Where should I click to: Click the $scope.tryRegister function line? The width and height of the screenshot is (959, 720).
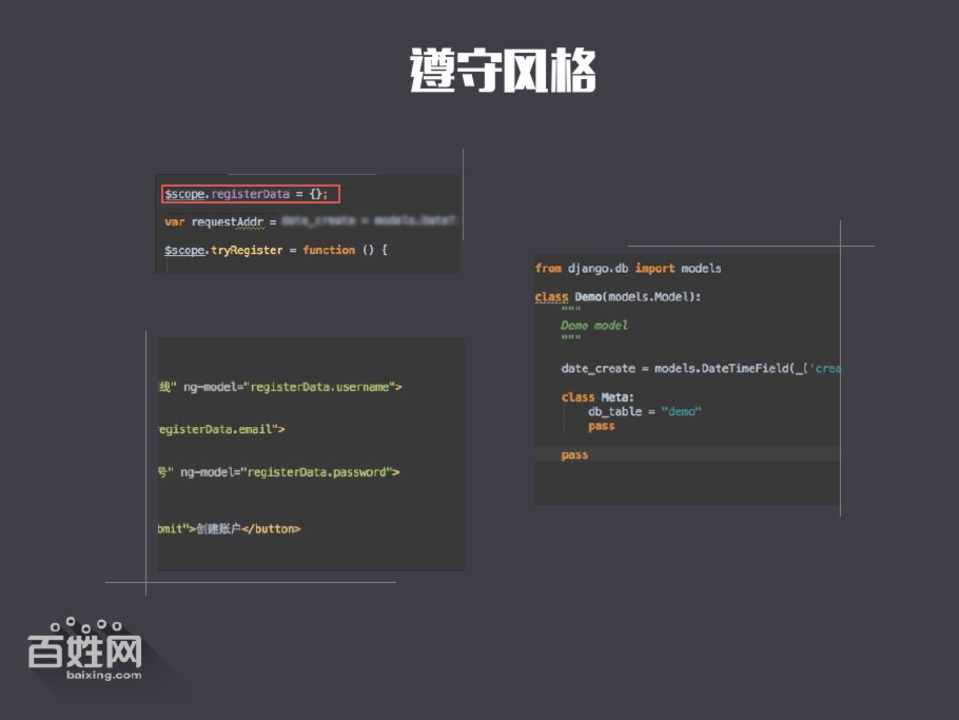pyautogui.click(x=275, y=250)
